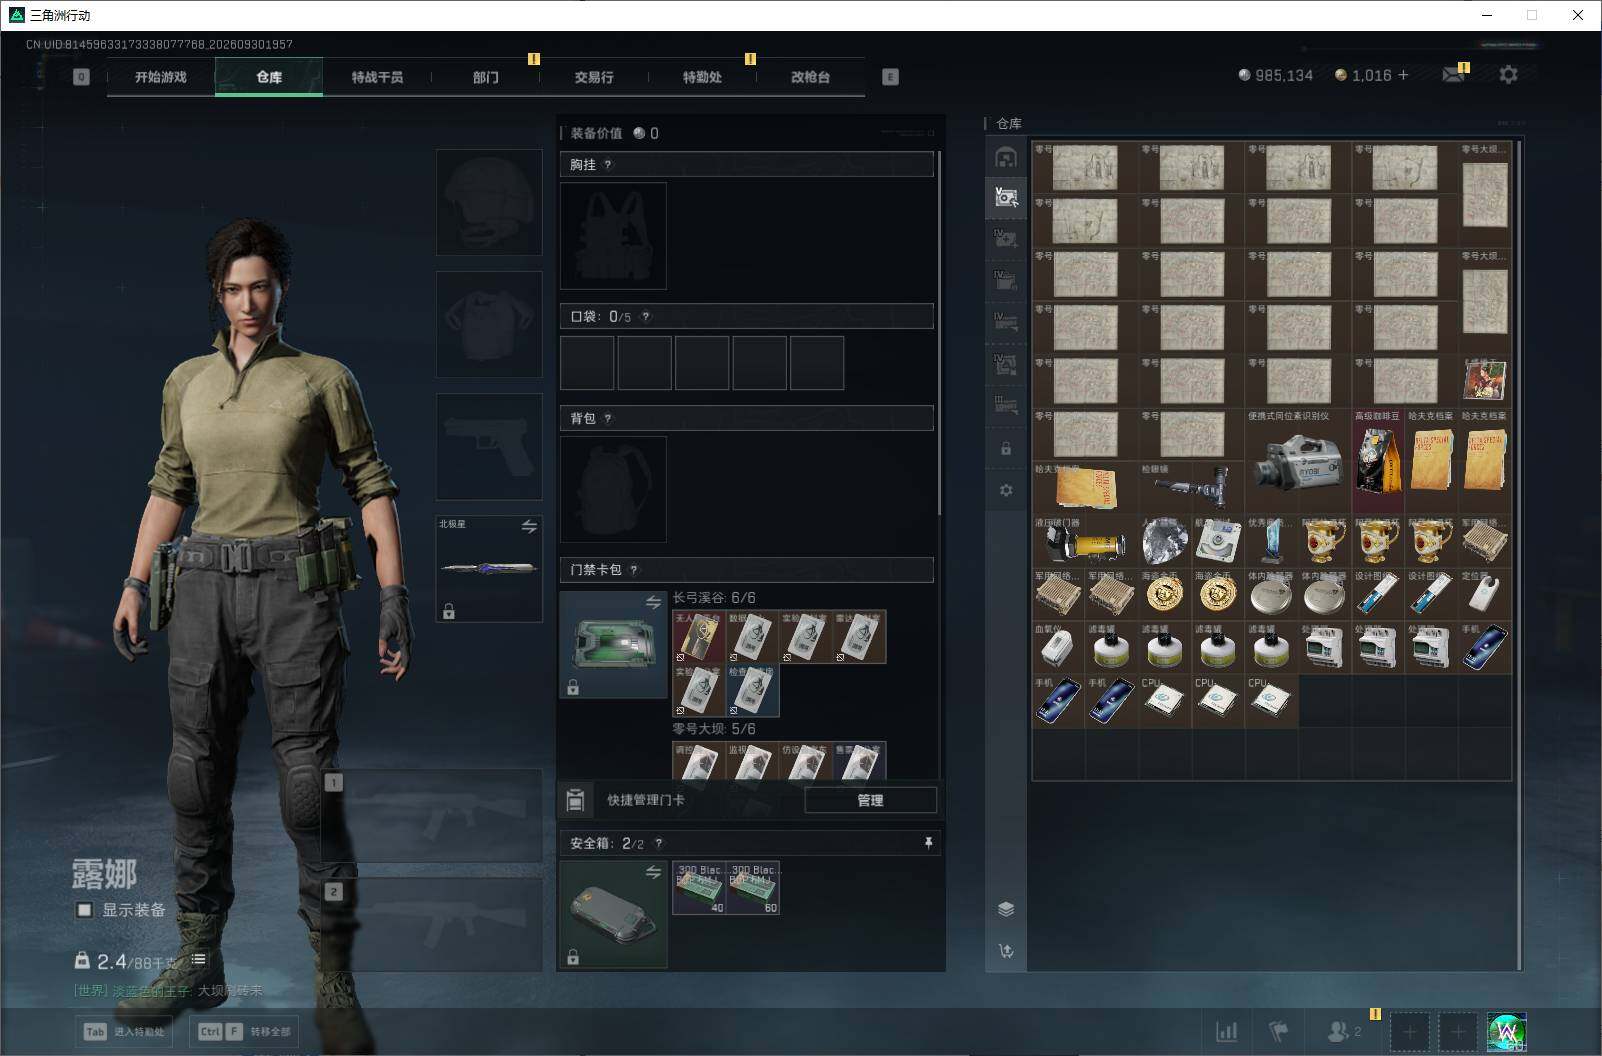Click the sort items icon in warehouse sidebar
1602x1056 pixels.
tap(1006, 951)
